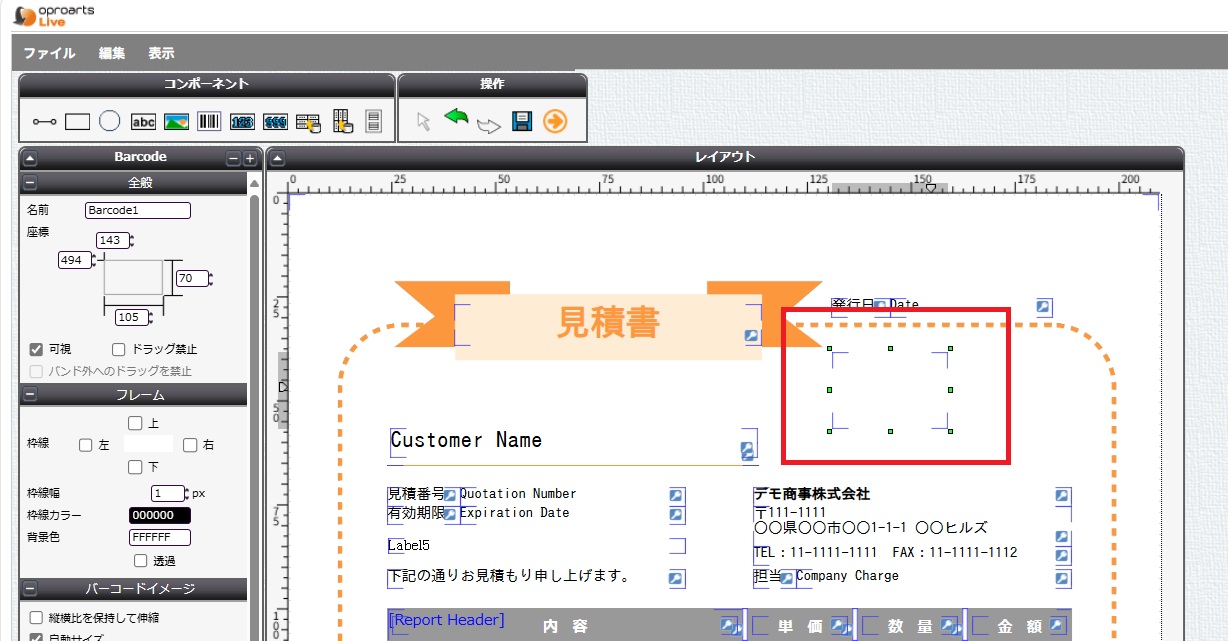Click the plus button in Barcode header
This screenshot has height=641, width=1228.
tap(250, 158)
